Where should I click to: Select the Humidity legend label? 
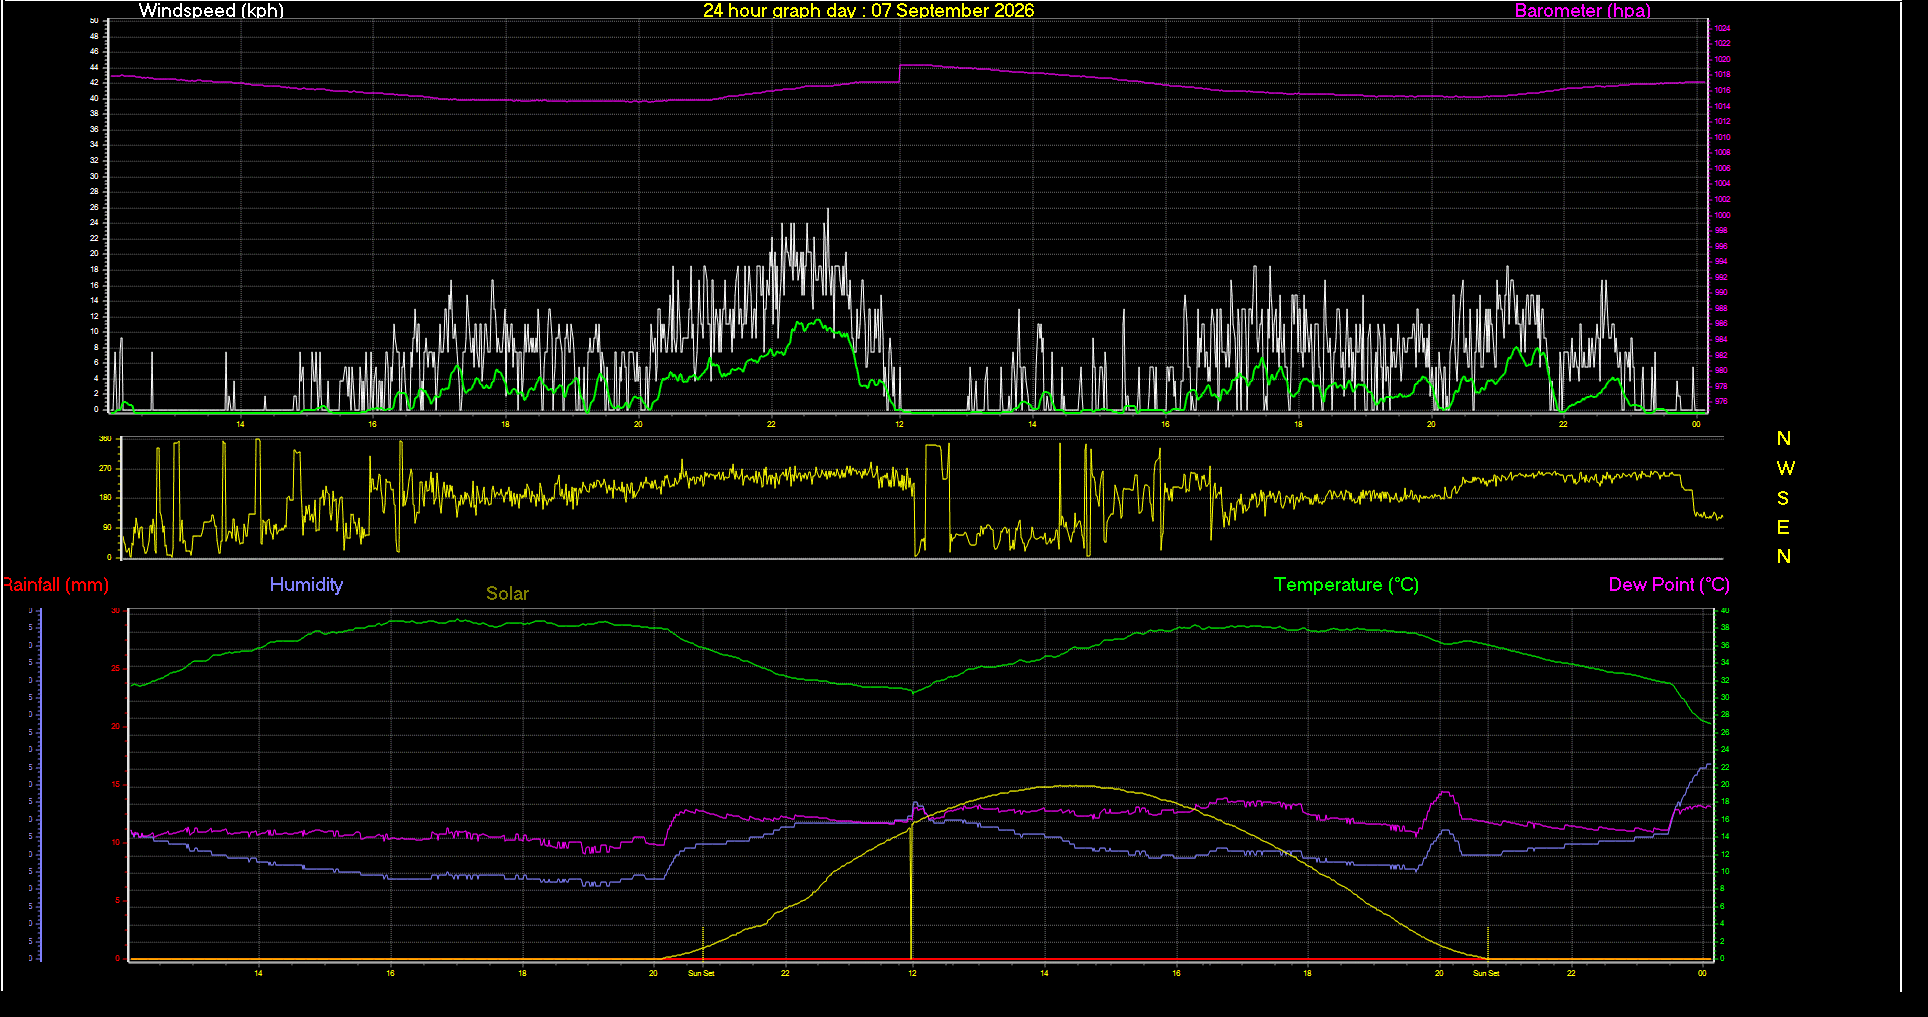(306, 585)
